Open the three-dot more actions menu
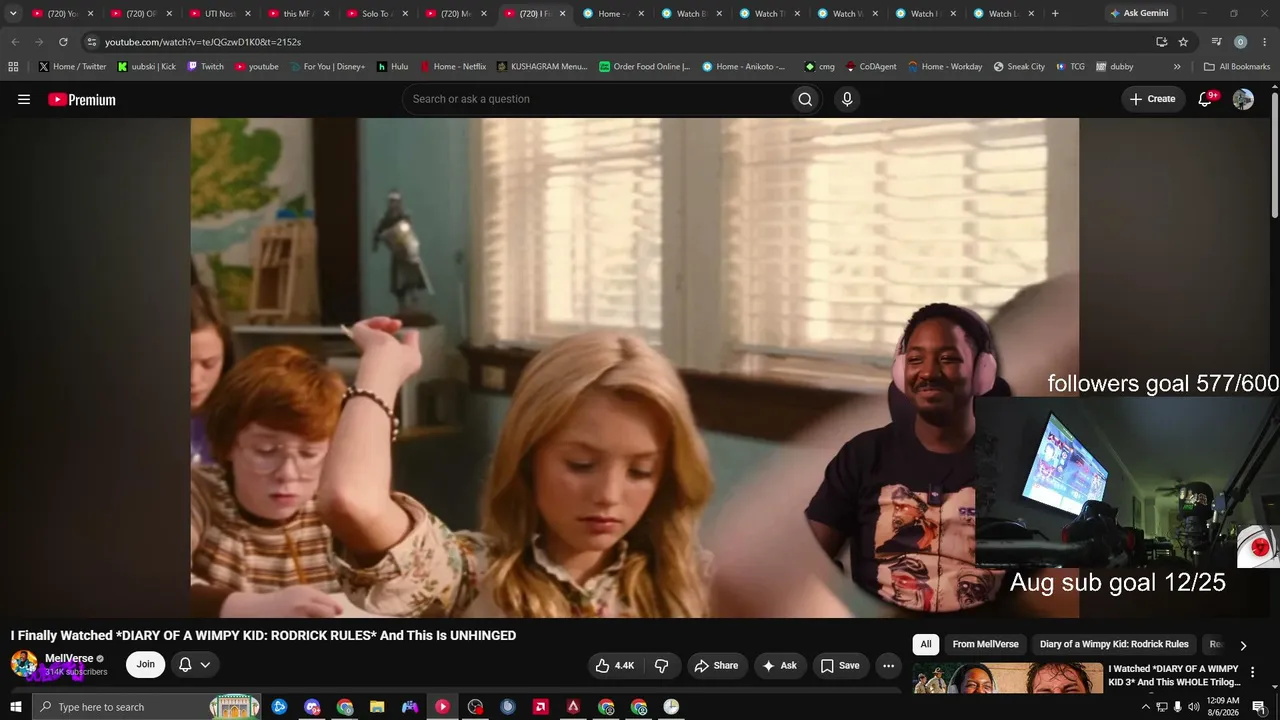The width and height of the screenshot is (1280, 720). coord(888,665)
